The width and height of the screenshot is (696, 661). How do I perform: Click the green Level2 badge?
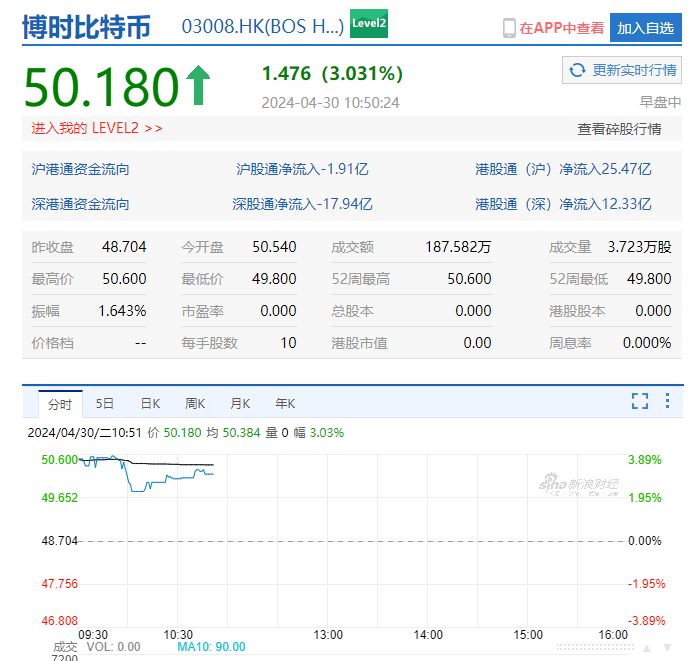pyautogui.click(x=369, y=26)
